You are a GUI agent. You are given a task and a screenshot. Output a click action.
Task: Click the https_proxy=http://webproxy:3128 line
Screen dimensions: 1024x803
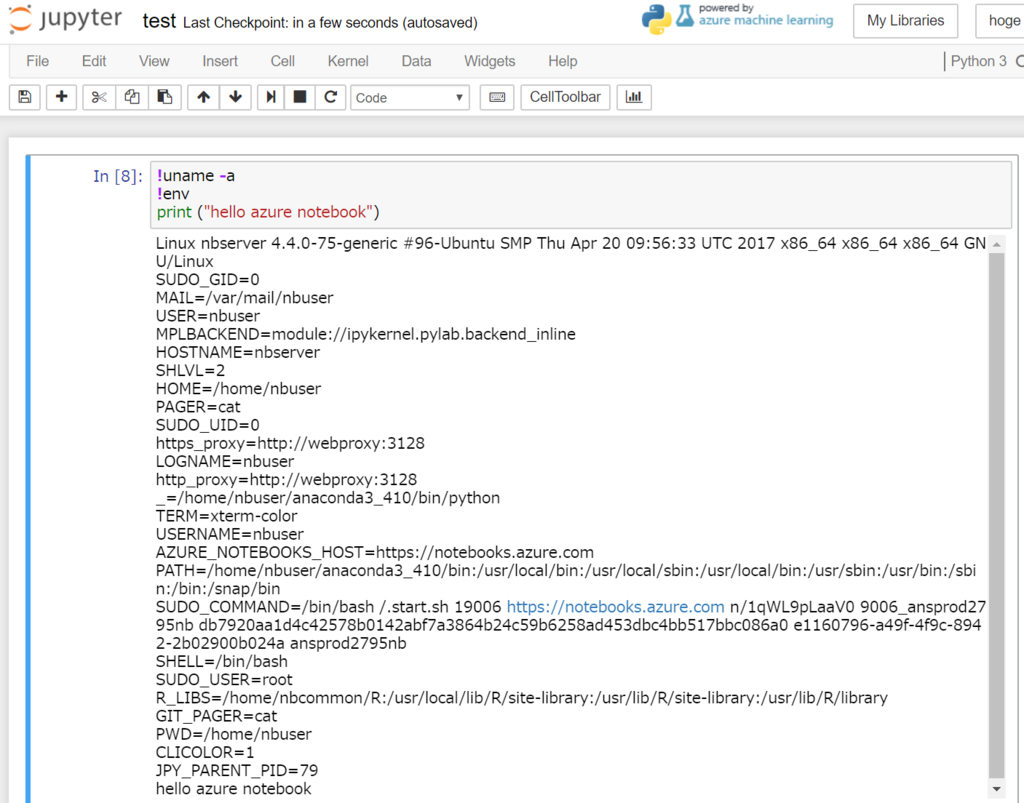tap(290, 443)
